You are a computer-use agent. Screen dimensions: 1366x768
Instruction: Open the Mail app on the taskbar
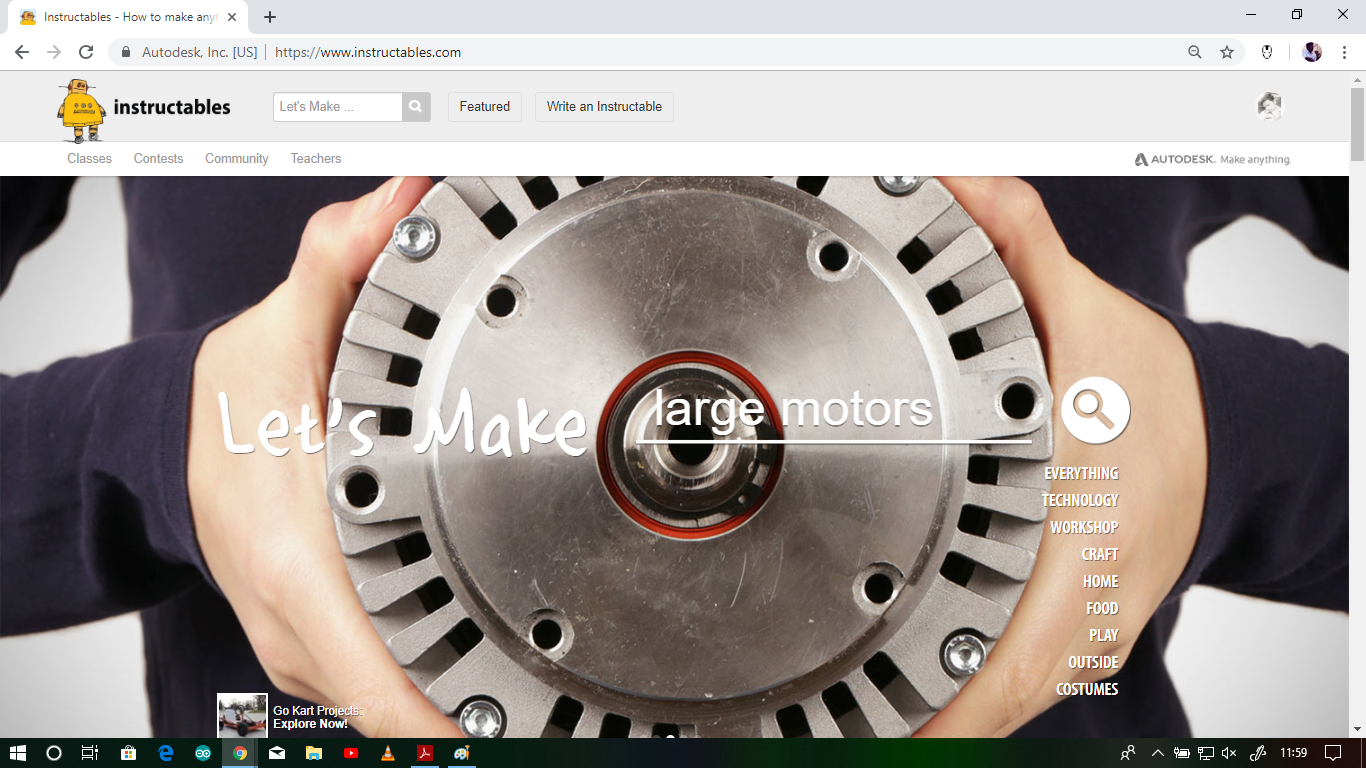(x=277, y=753)
